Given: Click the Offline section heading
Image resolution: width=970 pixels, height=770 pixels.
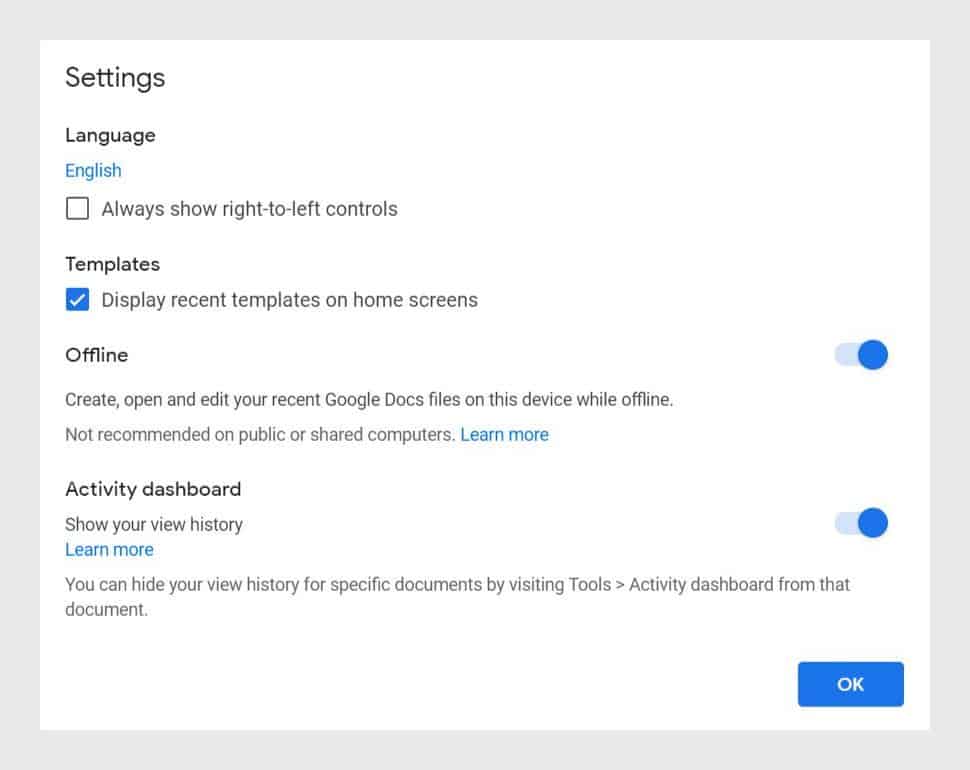Looking at the screenshot, I should click(x=96, y=355).
